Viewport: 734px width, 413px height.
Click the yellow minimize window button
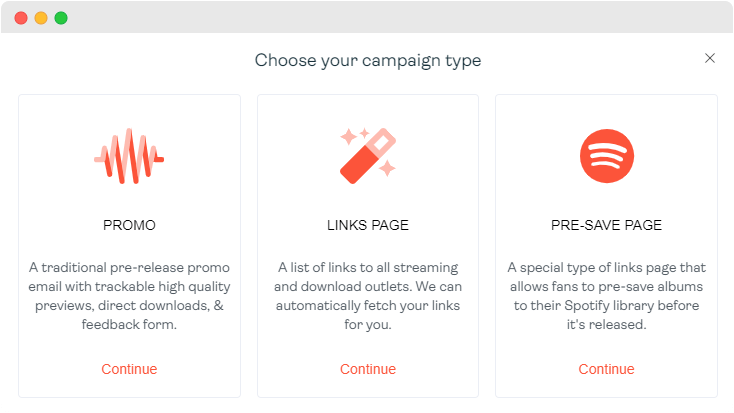coord(41,18)
